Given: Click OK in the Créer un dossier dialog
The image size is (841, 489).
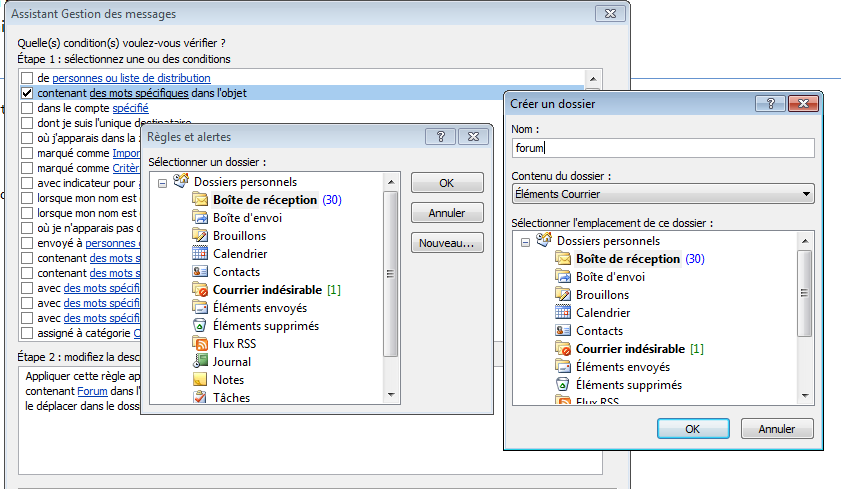Looking at the screenshot, I should 693,429.
